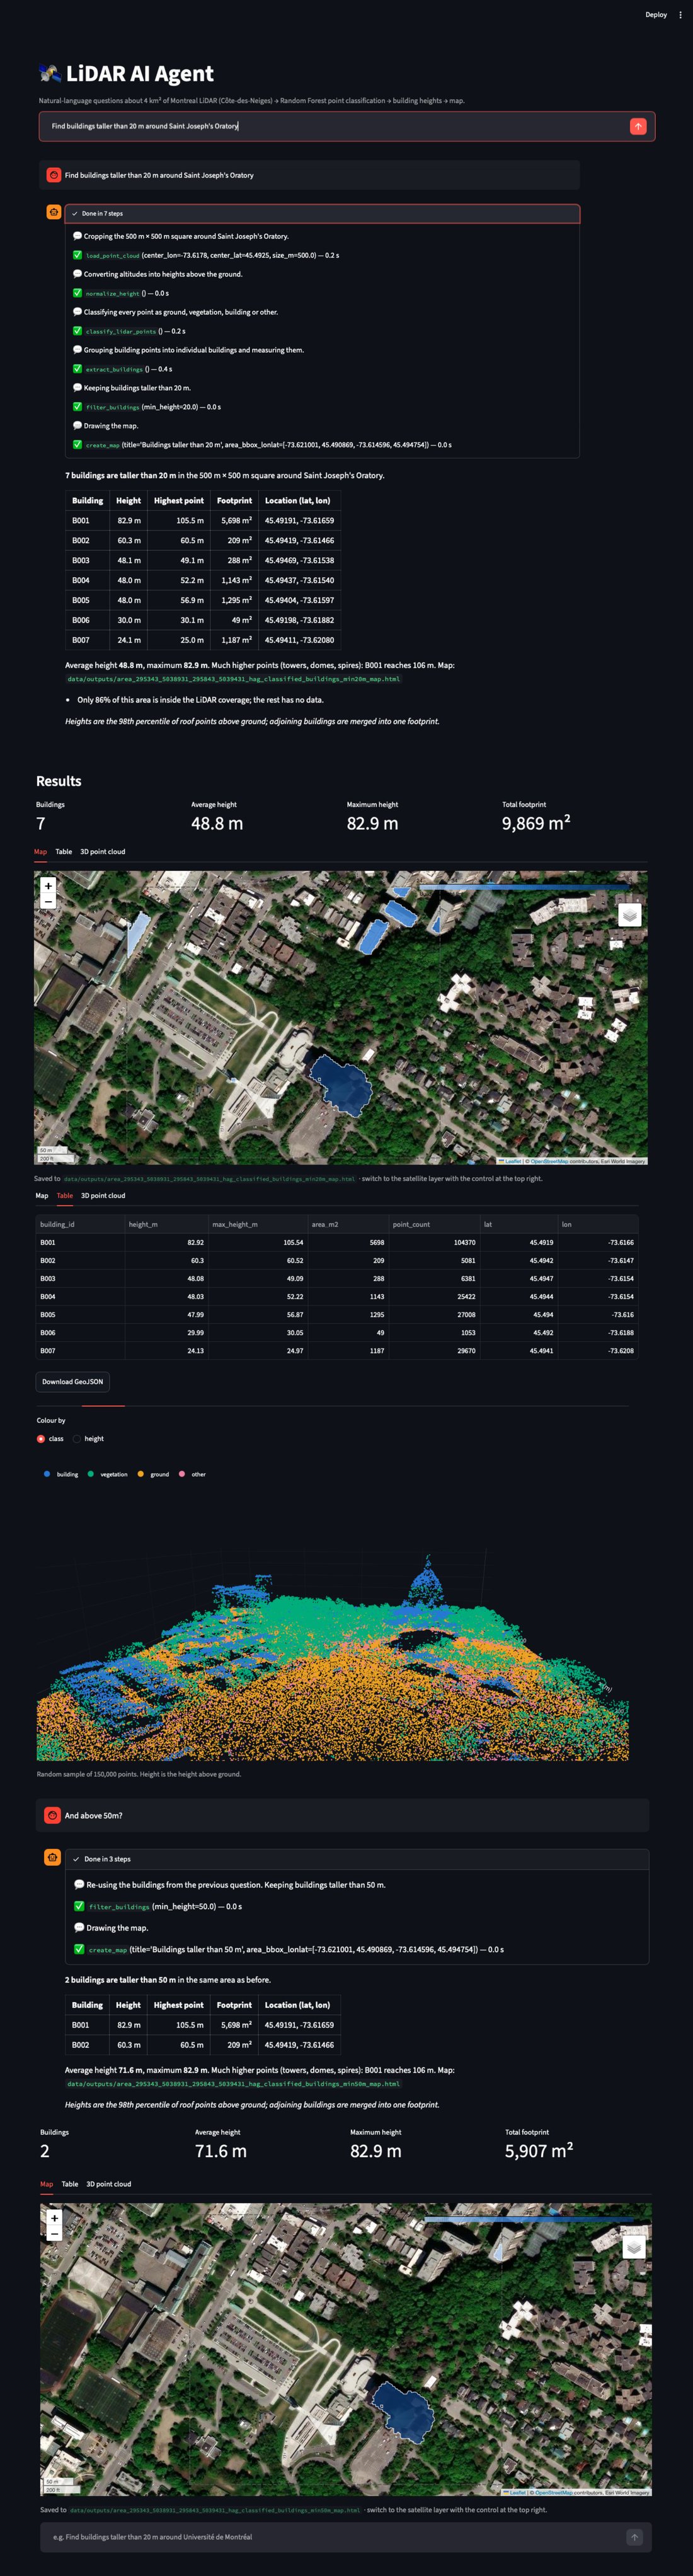Click the user avatar of the first question
The image size is (693, 2576).
coord(53,175)
